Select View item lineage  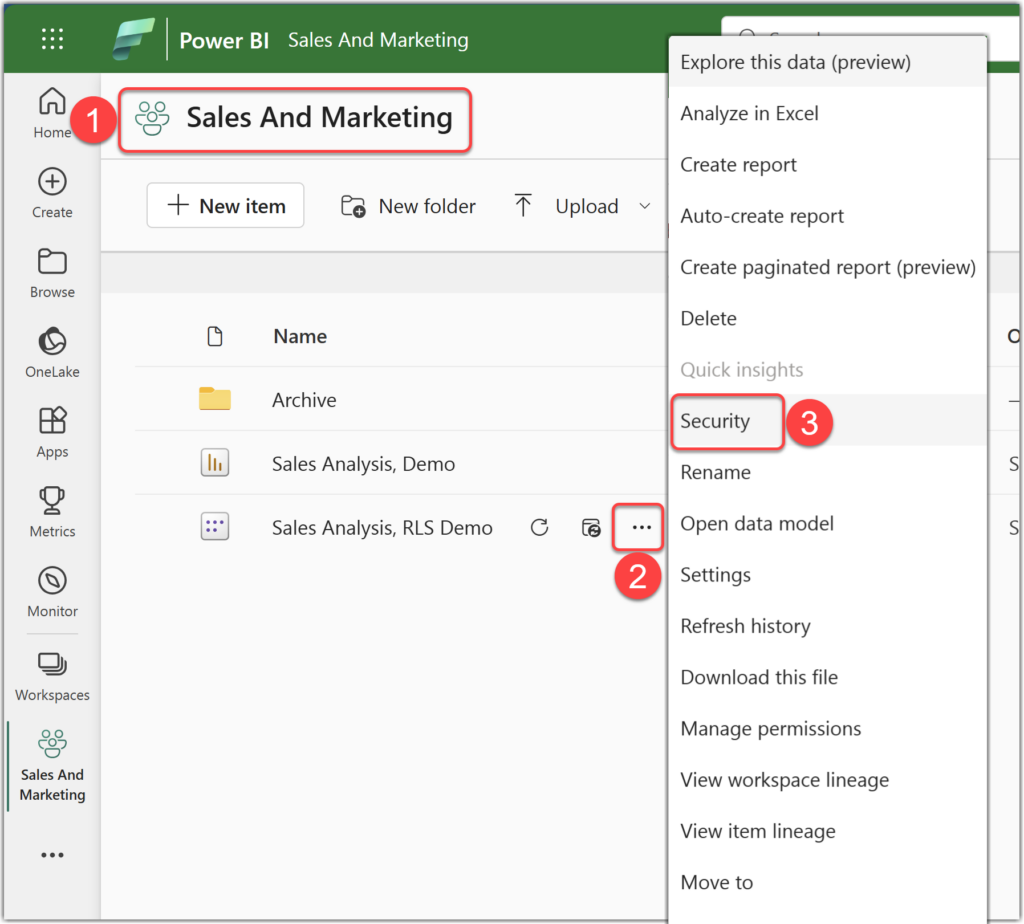click(827, 831)
